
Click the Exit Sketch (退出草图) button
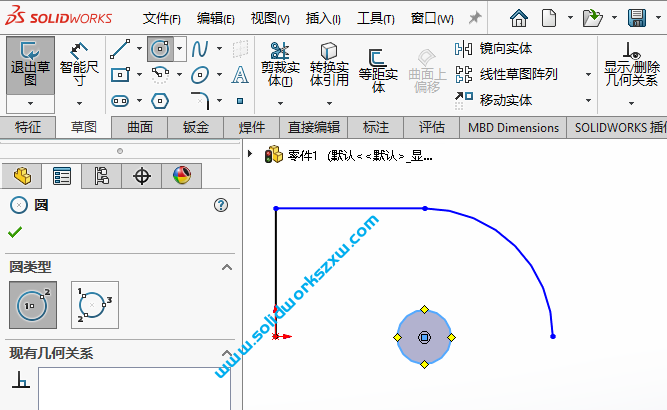[x=30, y=64]
